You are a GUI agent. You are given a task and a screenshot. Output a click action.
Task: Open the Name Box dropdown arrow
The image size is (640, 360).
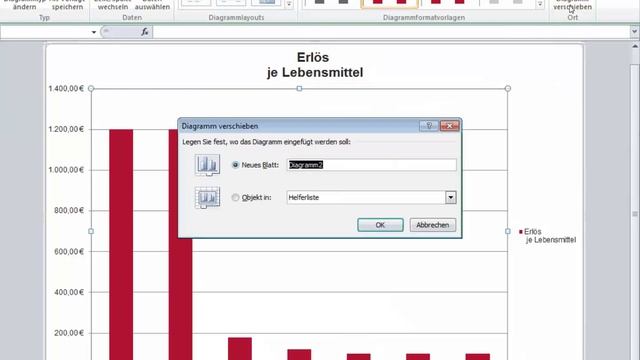93,32
